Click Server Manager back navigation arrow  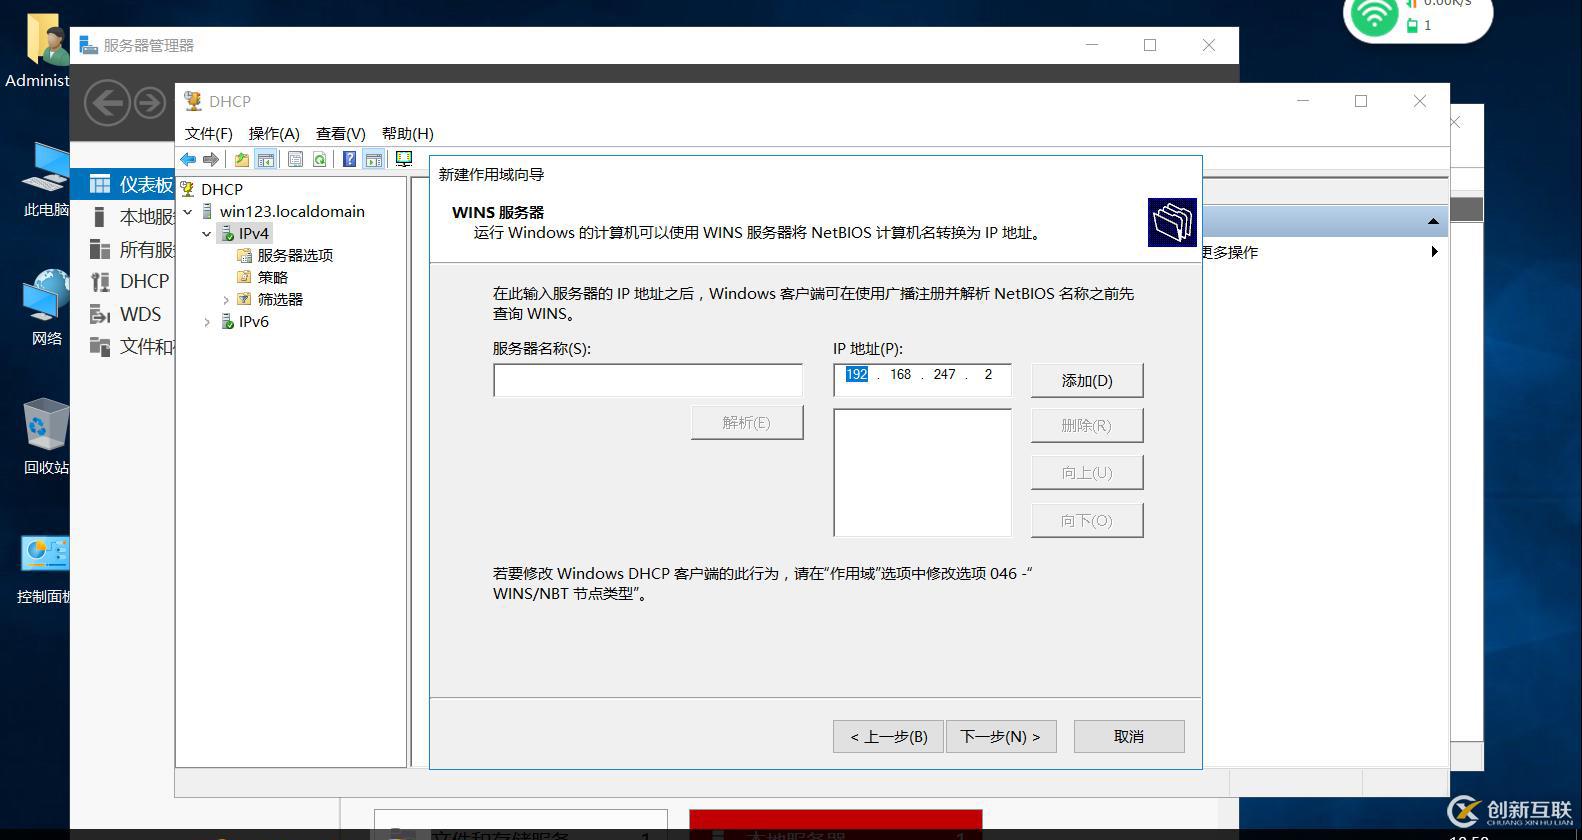(107, 103)
